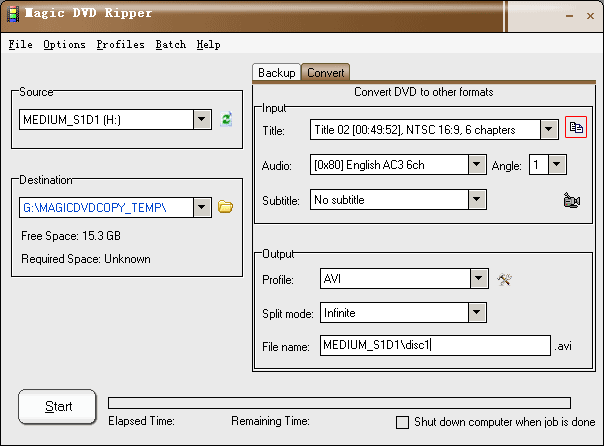
Task: Minimize the Magic DVD Ripper window
Action: pyautogui.click(x=569, y=16)
